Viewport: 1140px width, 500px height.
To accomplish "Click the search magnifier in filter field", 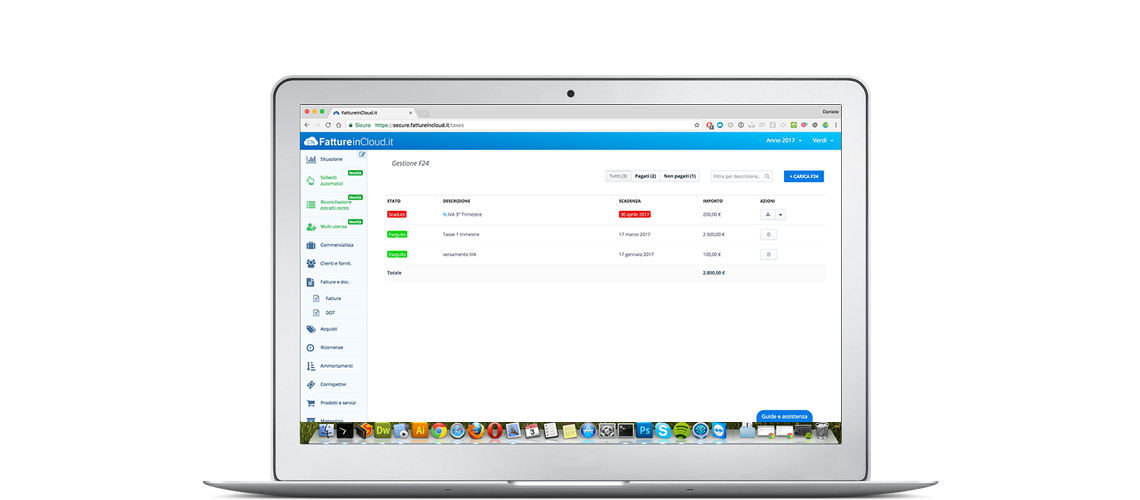I will (x=767, y=176).
